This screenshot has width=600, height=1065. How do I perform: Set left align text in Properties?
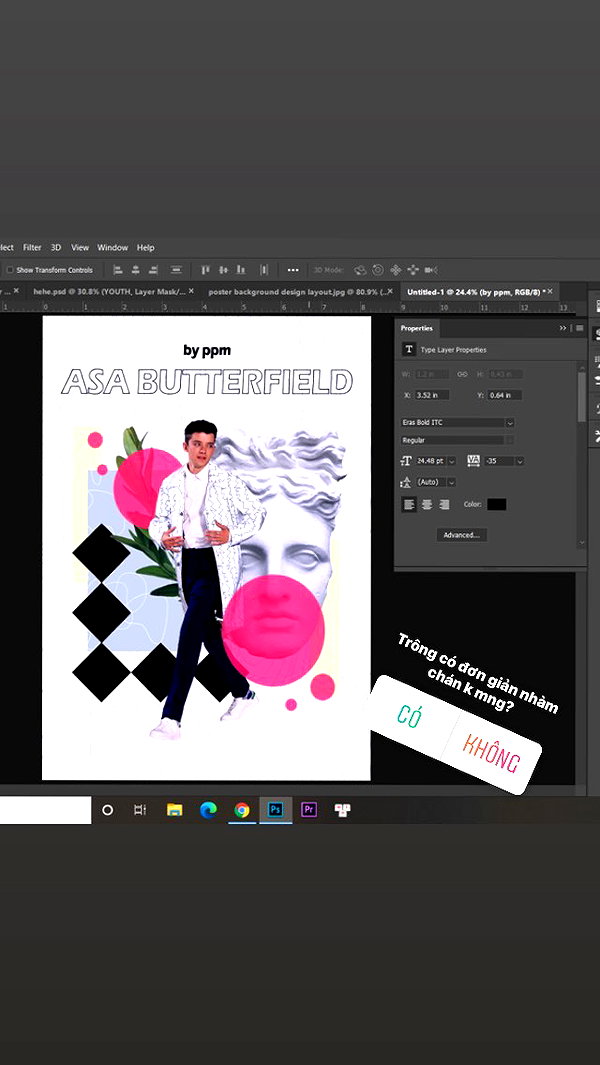[409, 505]
